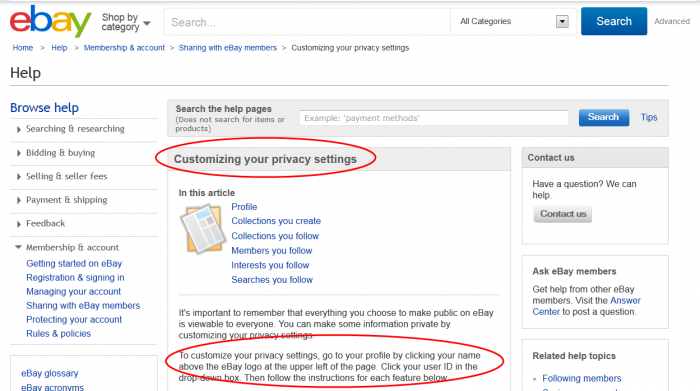Open eBay glossary link
This screenshot has height=391, width=700.
point(50,373)
